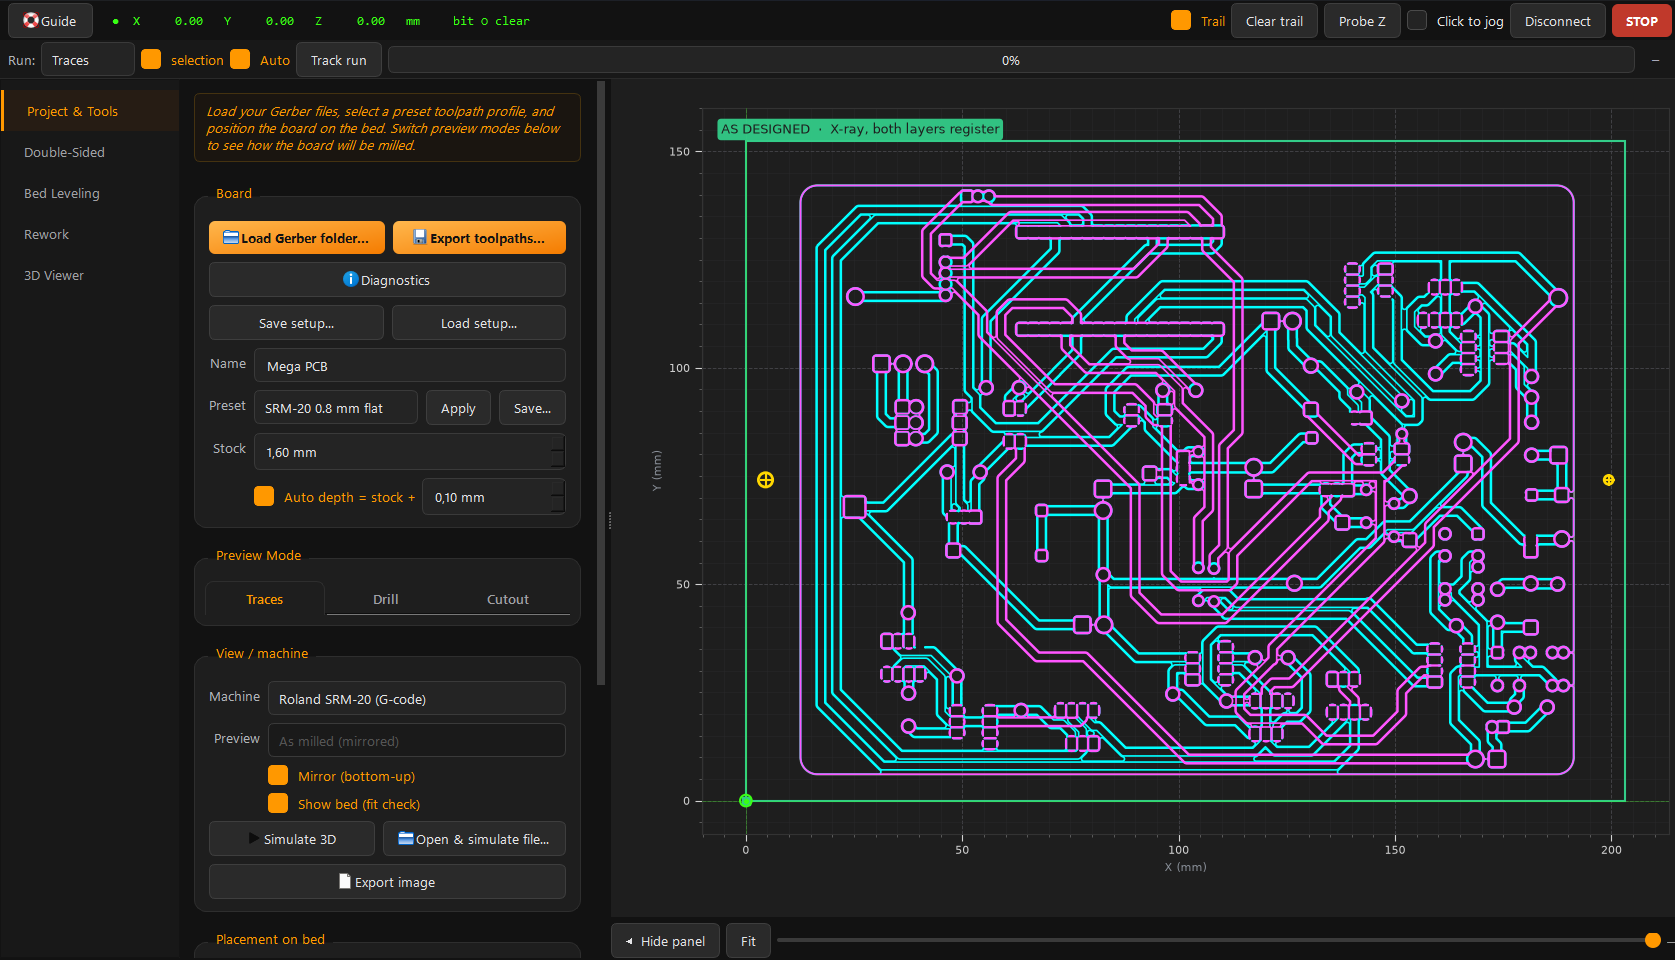Viewport: 1675px width, 960px height.
Task: Switch to Traces preview tab
Action: pyautogui.click(x=265, y=599)
